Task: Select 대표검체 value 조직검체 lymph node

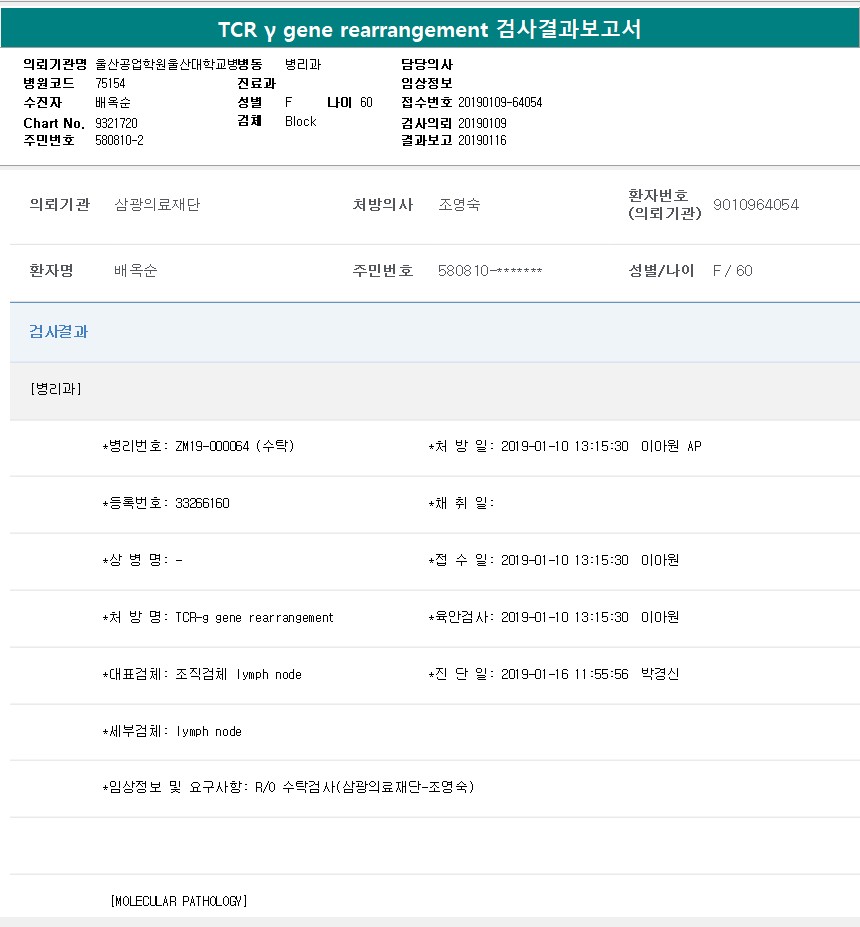Action: tap(238, 675)
